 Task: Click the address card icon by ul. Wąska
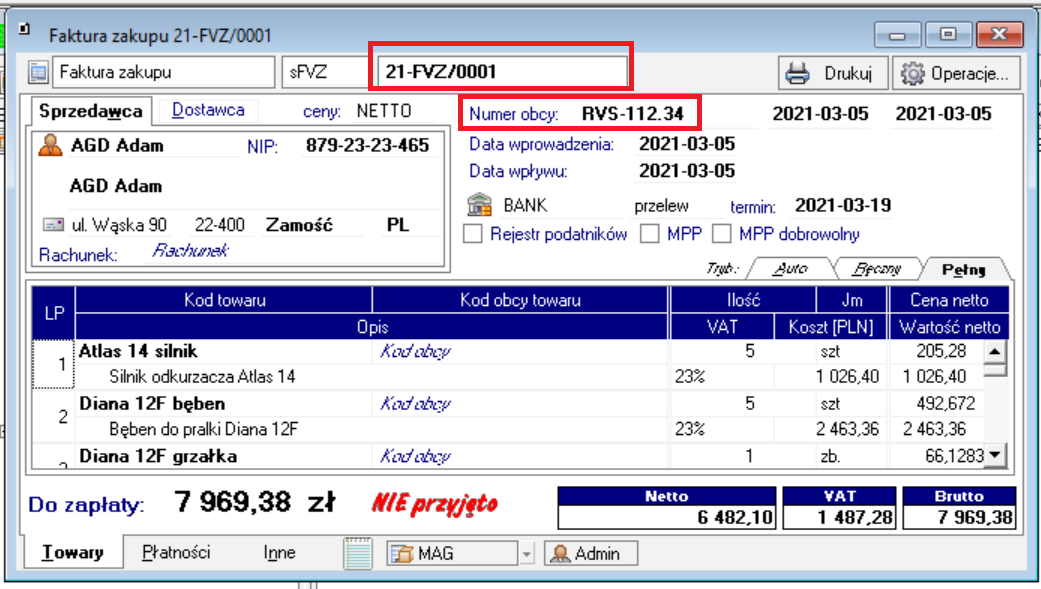tap(53, 225)
